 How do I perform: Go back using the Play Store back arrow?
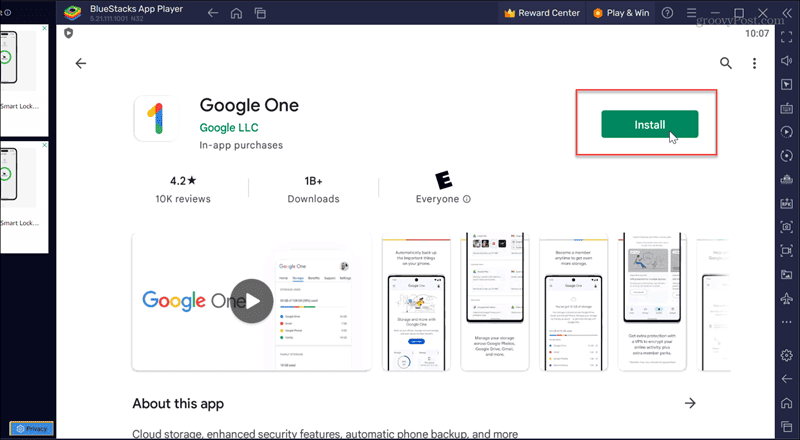click(x=81, y=63)
